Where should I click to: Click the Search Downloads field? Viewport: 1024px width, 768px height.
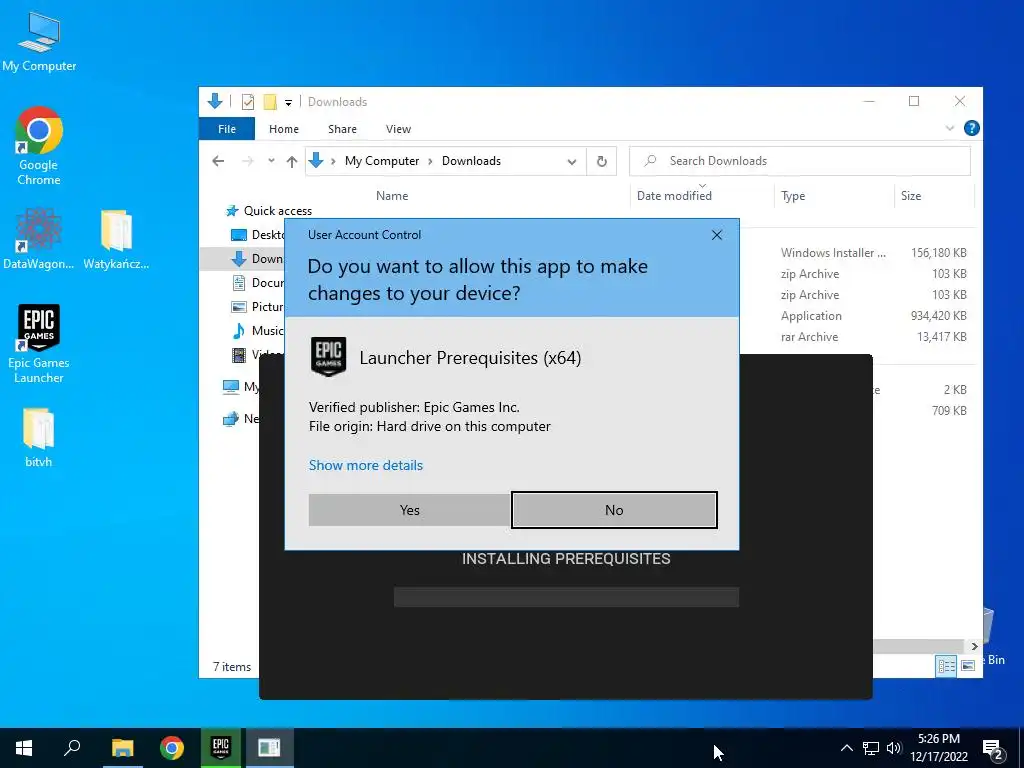[799, 161]
